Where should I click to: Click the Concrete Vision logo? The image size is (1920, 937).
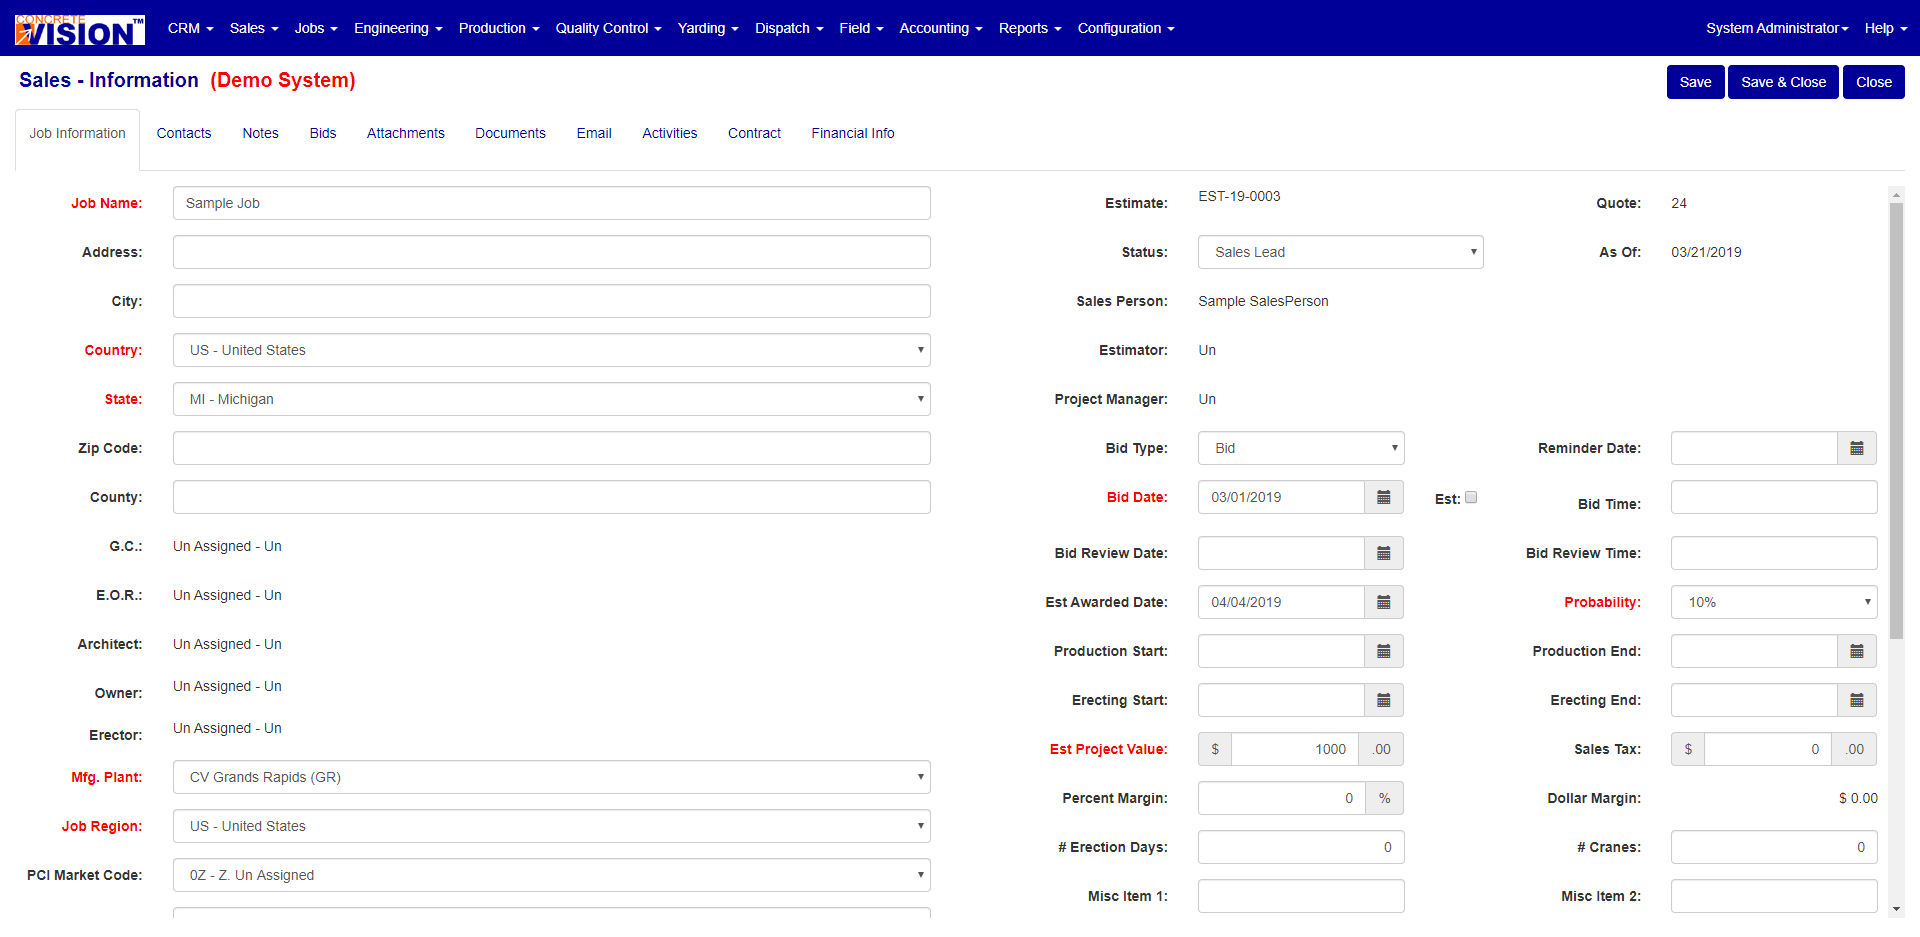80,29
